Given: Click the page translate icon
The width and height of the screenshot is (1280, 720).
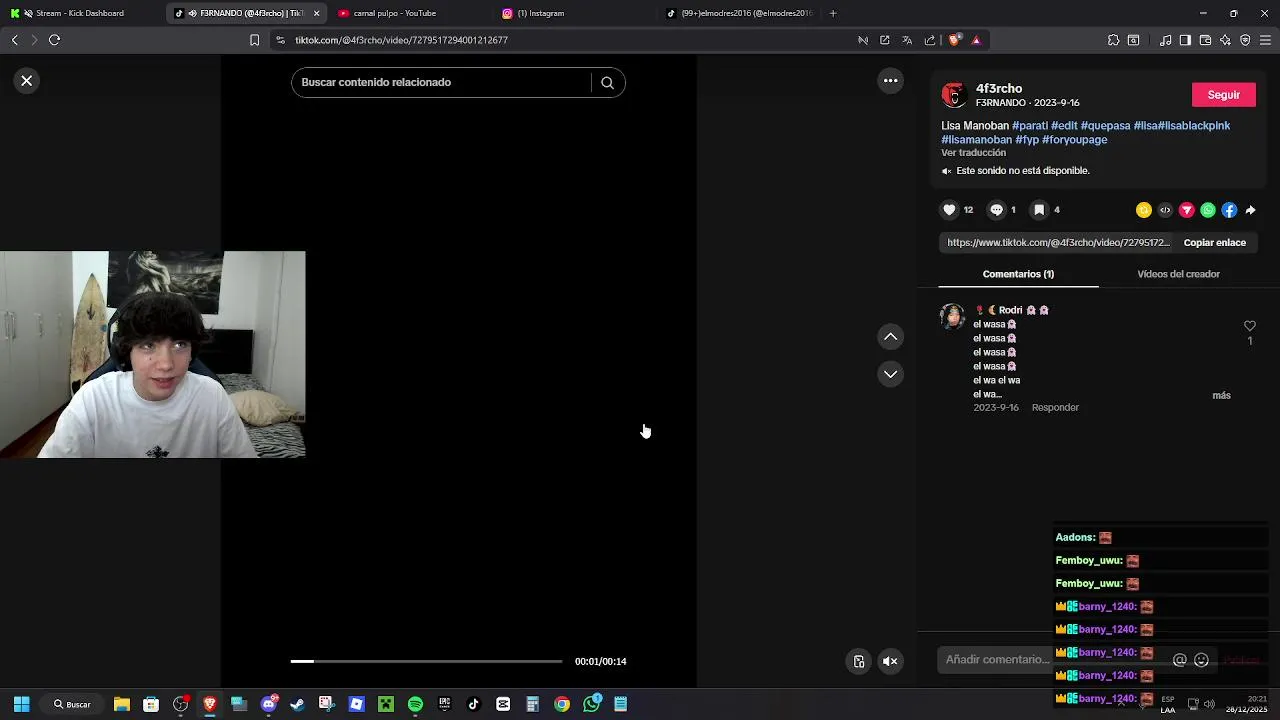Looking at the screenshot, I should coord(907,40).
